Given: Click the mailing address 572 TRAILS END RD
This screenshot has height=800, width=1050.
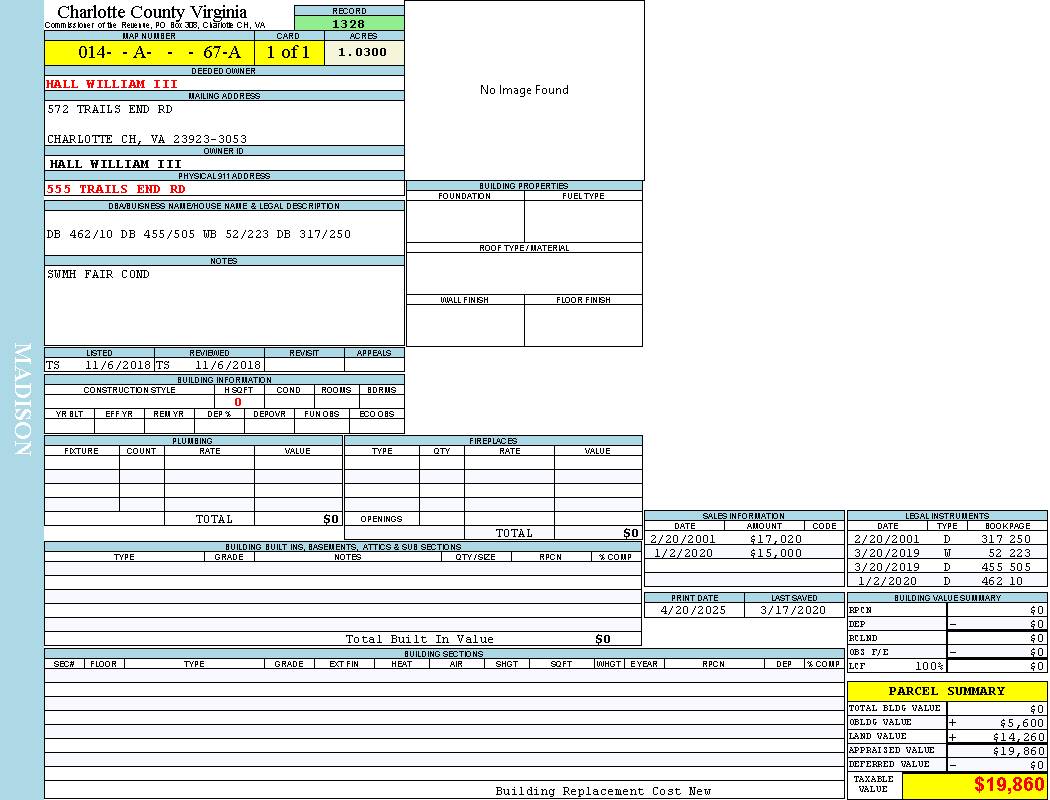Looking at the screenshot, I should click(110, 109).
